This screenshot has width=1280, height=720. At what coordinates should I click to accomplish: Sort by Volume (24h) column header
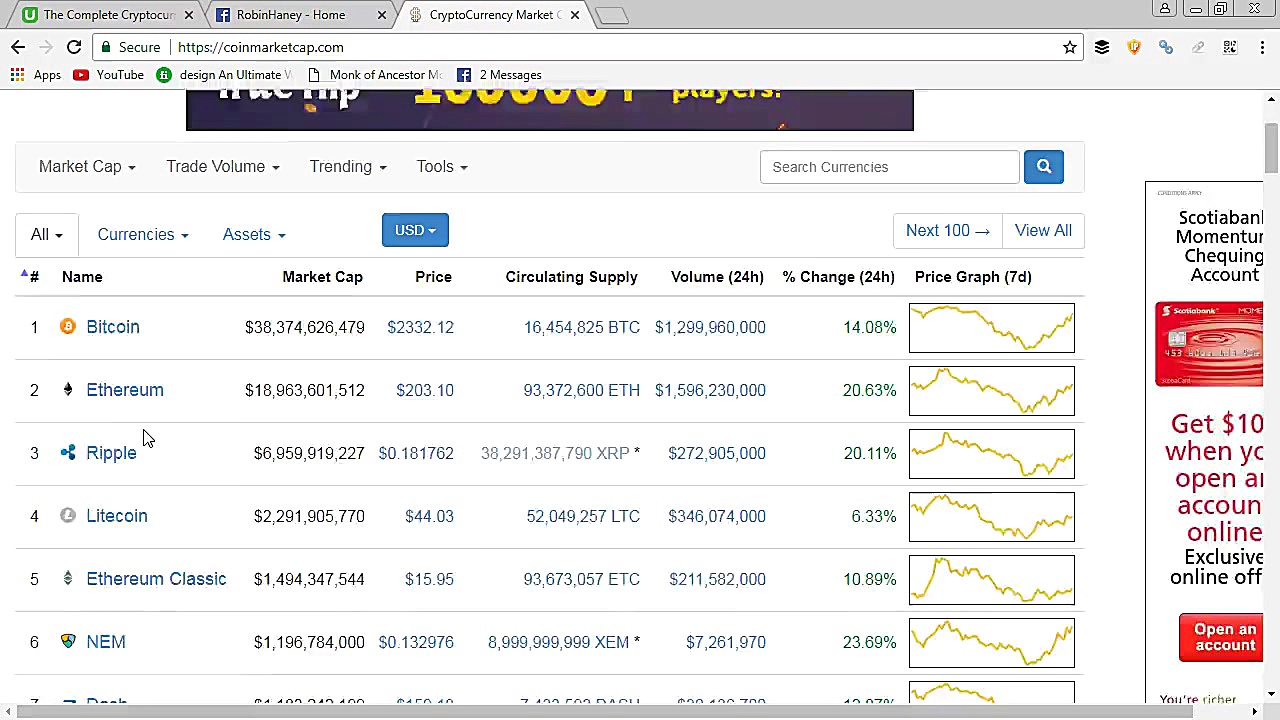[x=717, y=277]
